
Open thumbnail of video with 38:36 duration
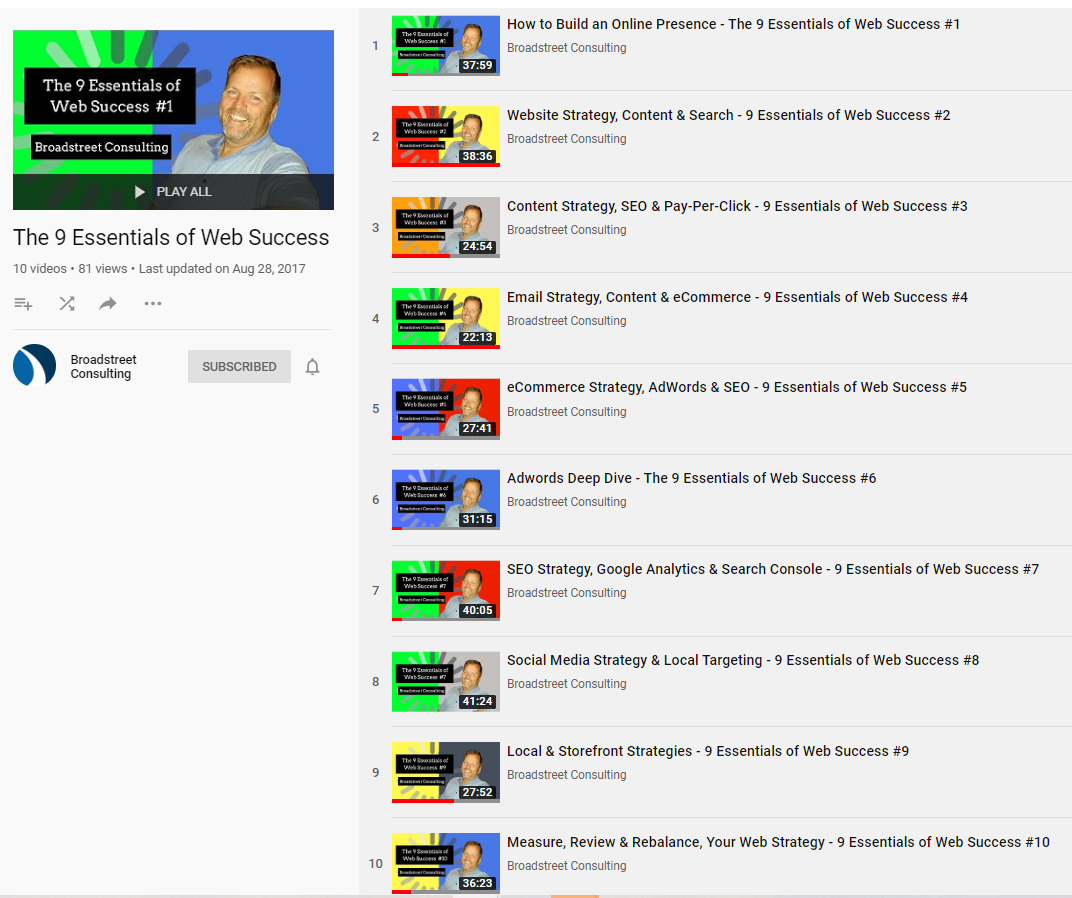click(x=446, y=137)
